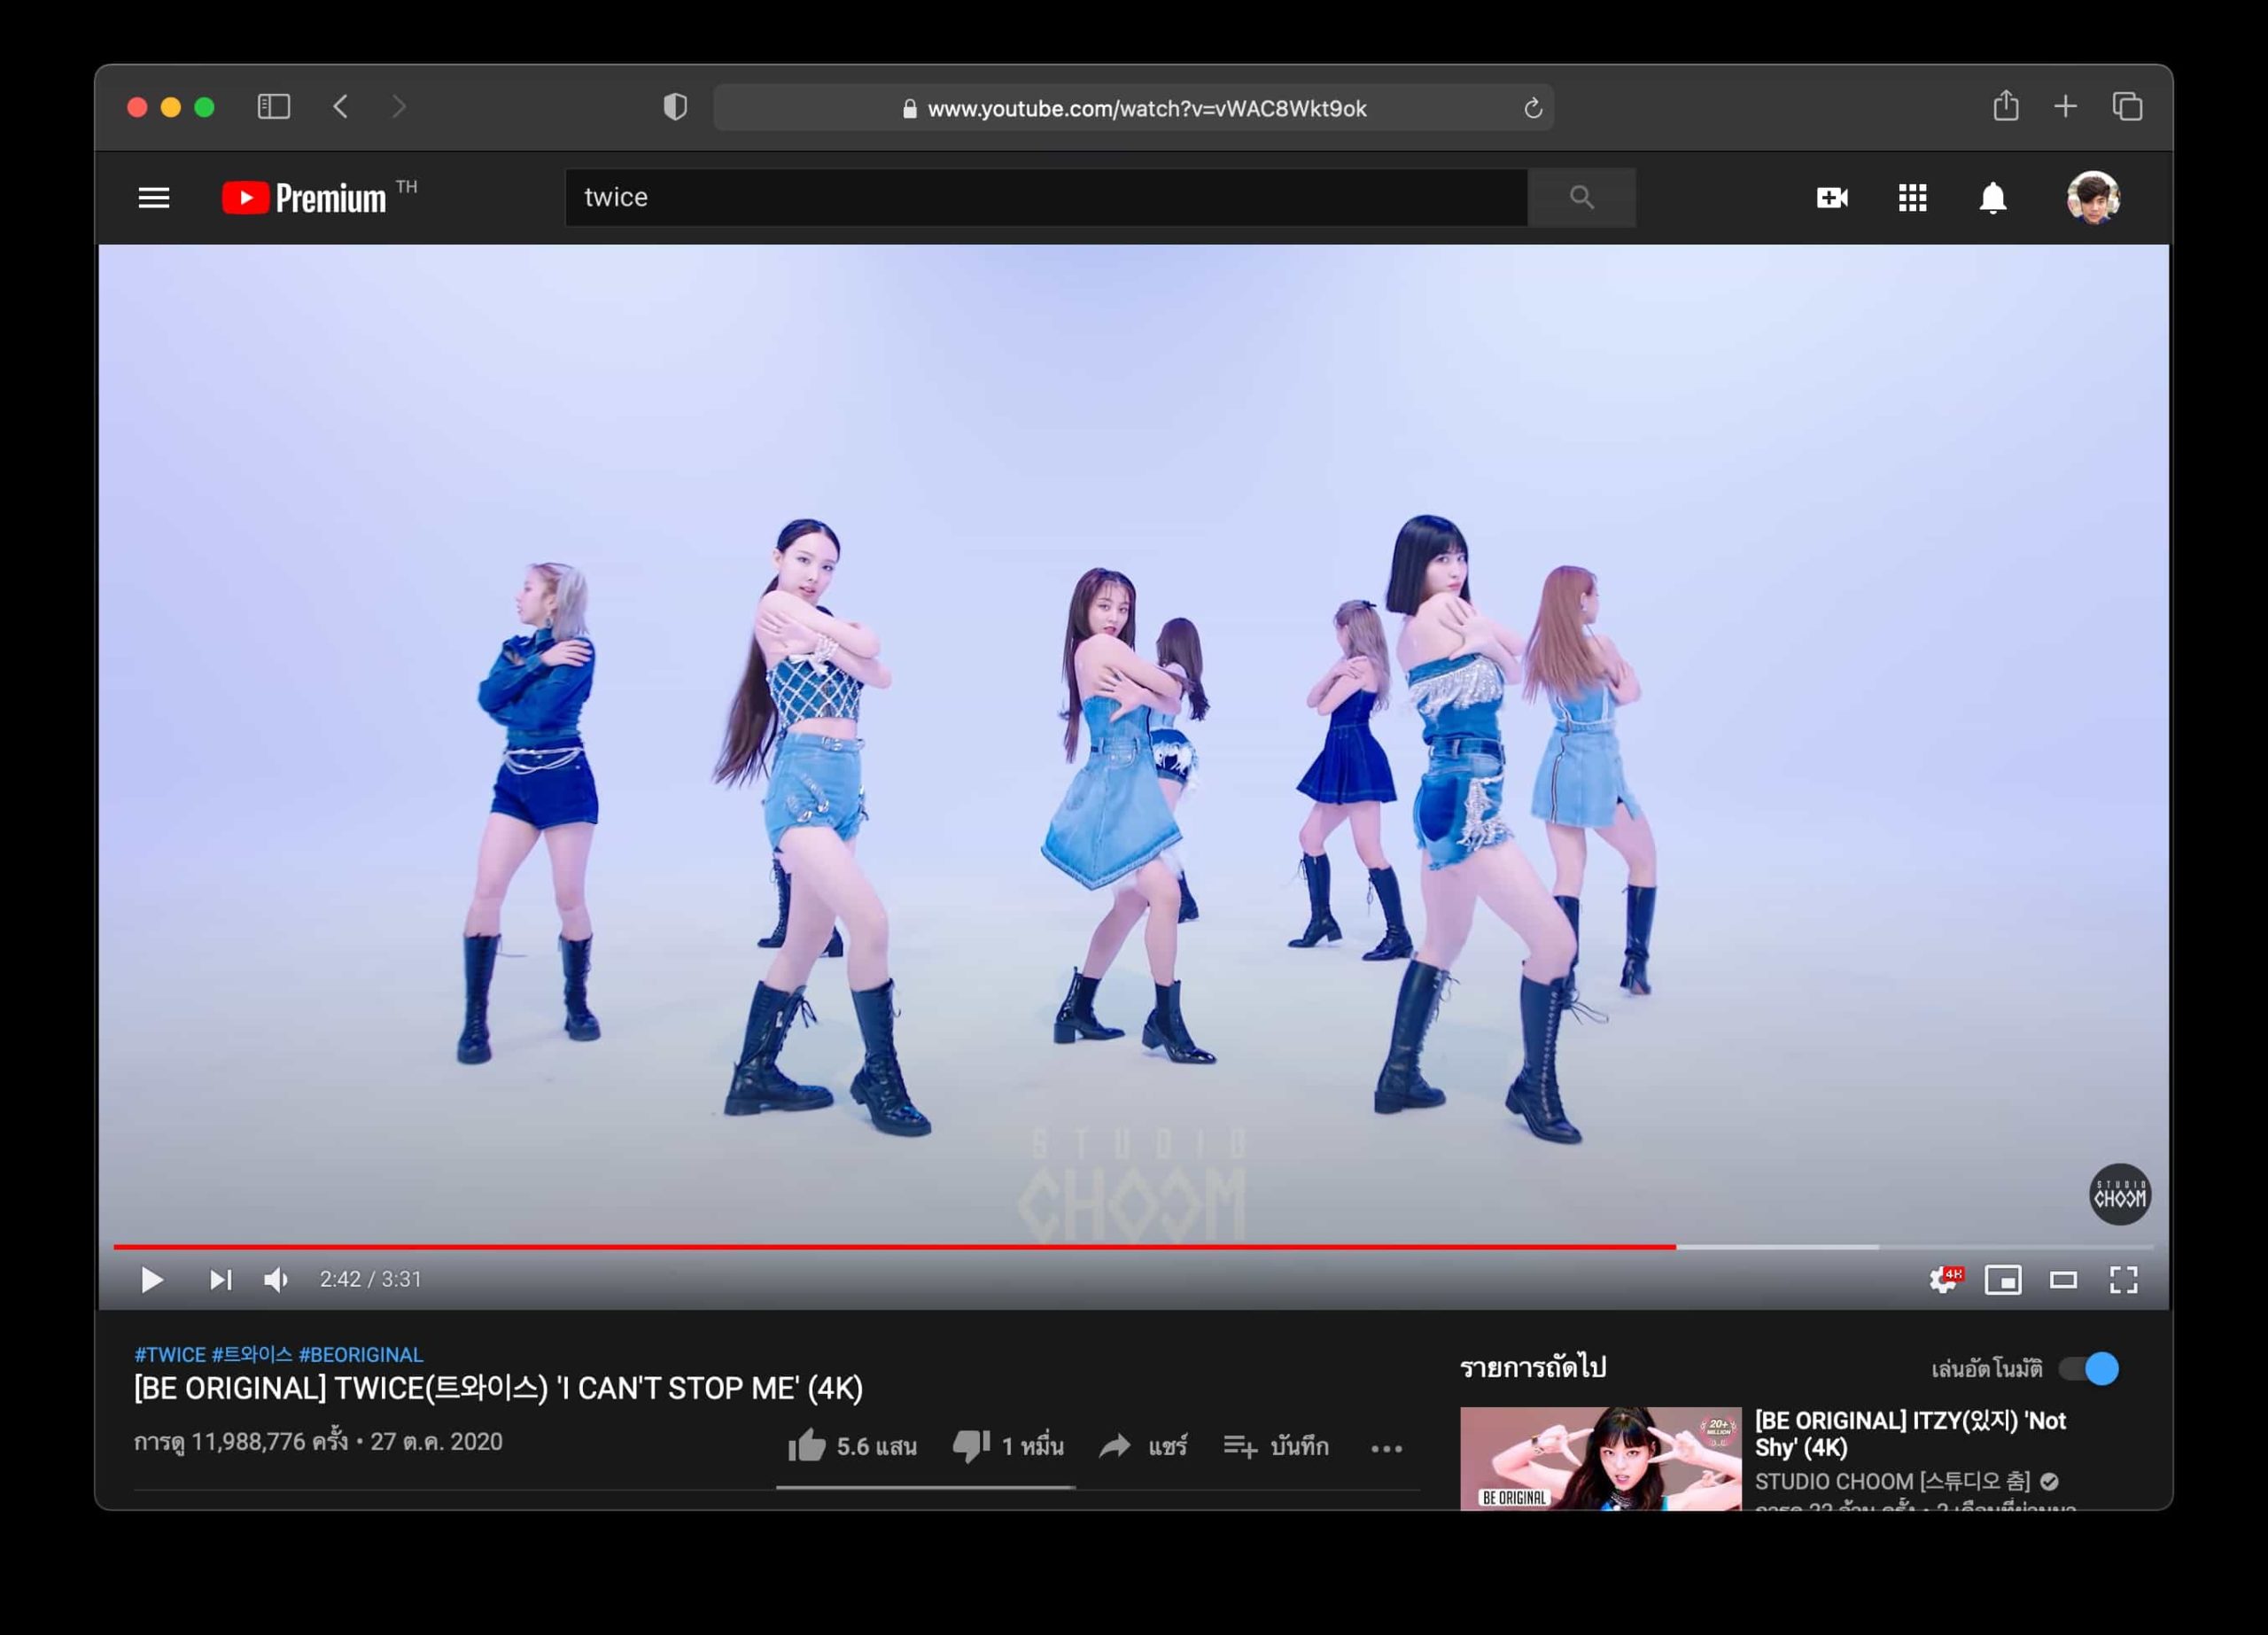Screen dimensions: 2268x1635
Task: Click the search magnifier button
Action: point(1581,197)
